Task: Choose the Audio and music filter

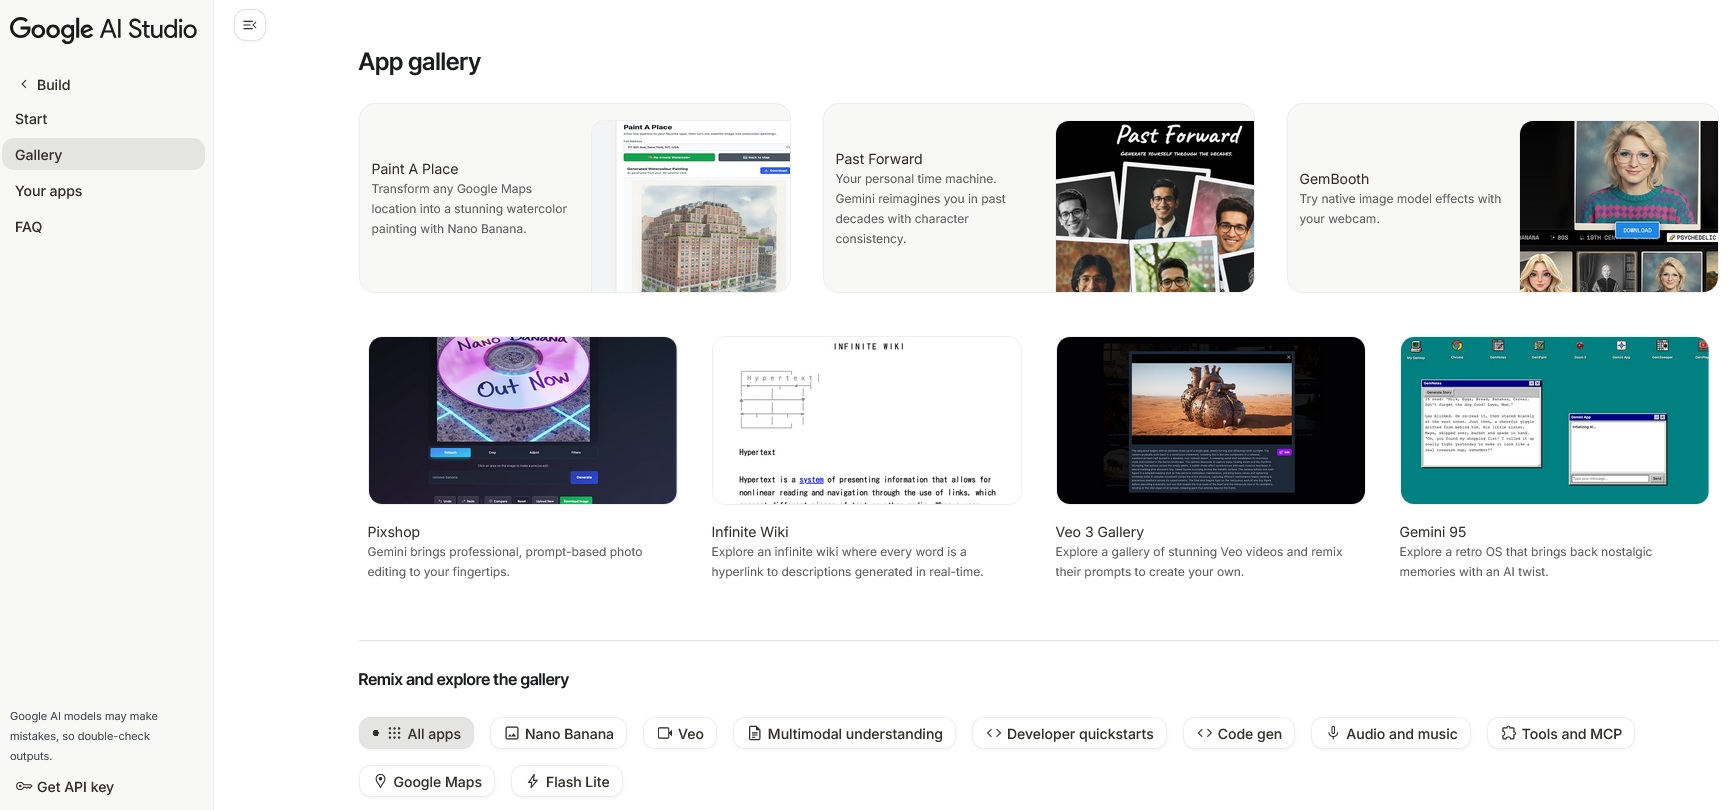Action: (1391, 733)
